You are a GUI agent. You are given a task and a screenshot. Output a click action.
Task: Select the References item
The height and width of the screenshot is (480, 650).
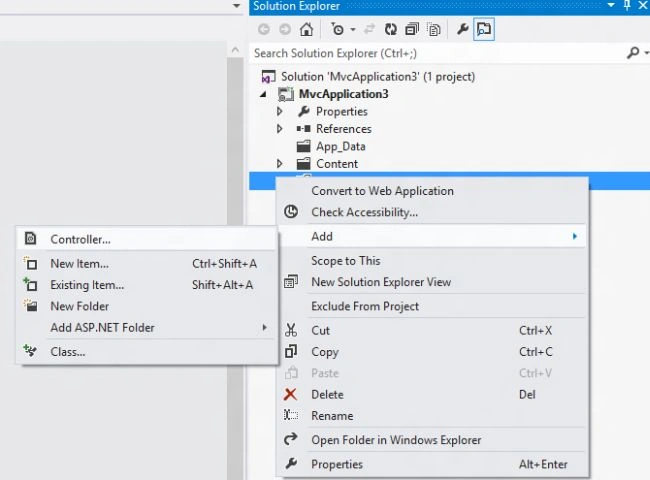click(x=344, y=129)
